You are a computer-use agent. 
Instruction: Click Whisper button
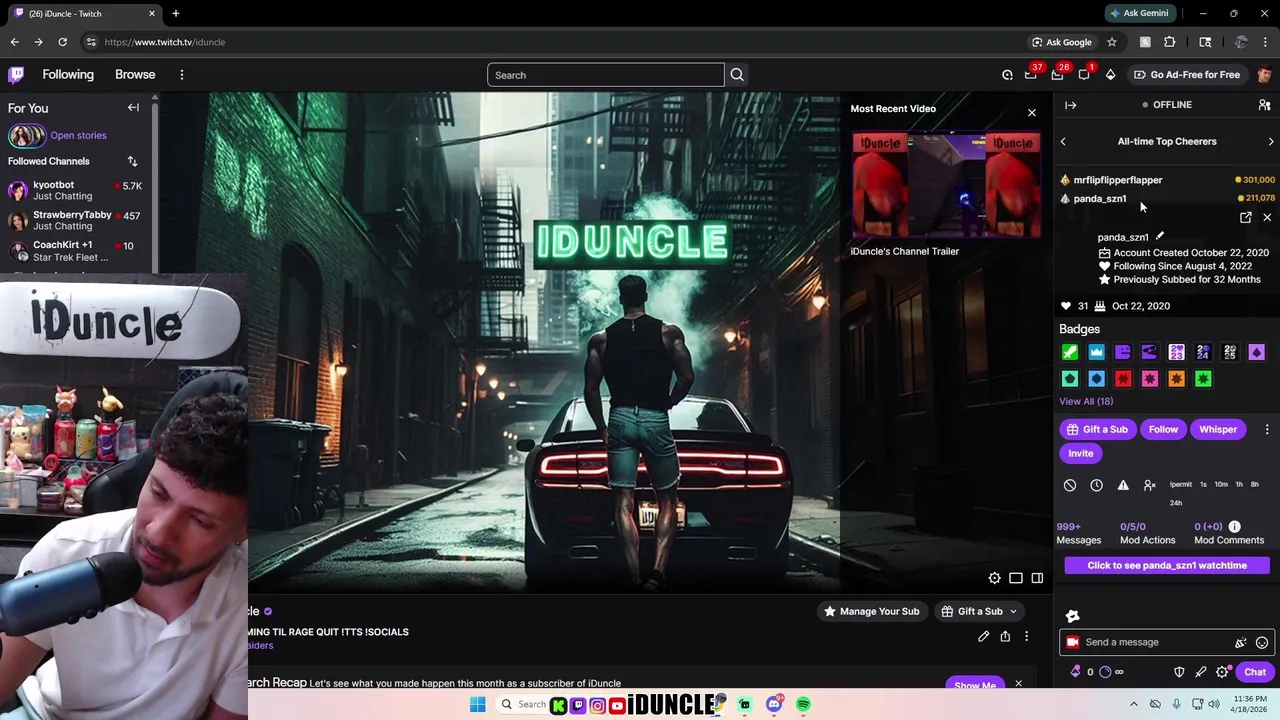[x=1218, y=429]
